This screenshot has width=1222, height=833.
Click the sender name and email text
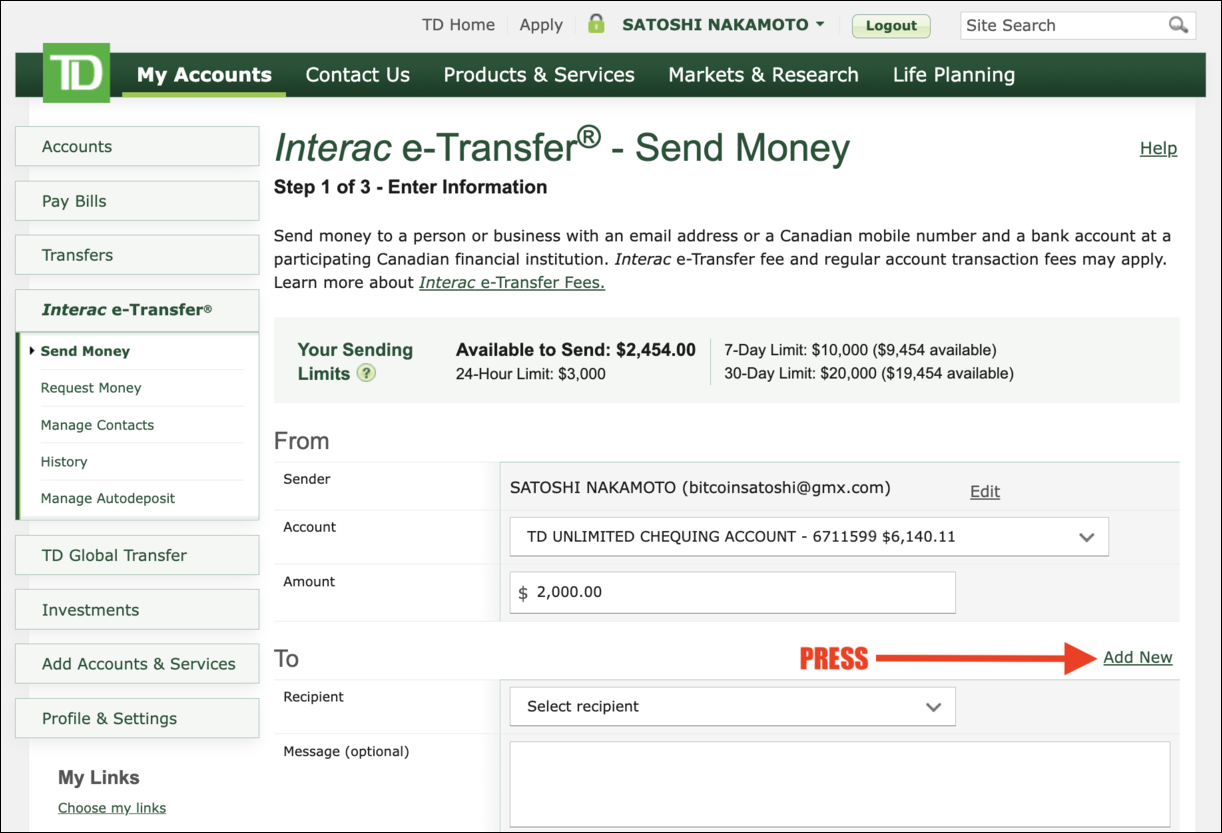pos(700,488)
